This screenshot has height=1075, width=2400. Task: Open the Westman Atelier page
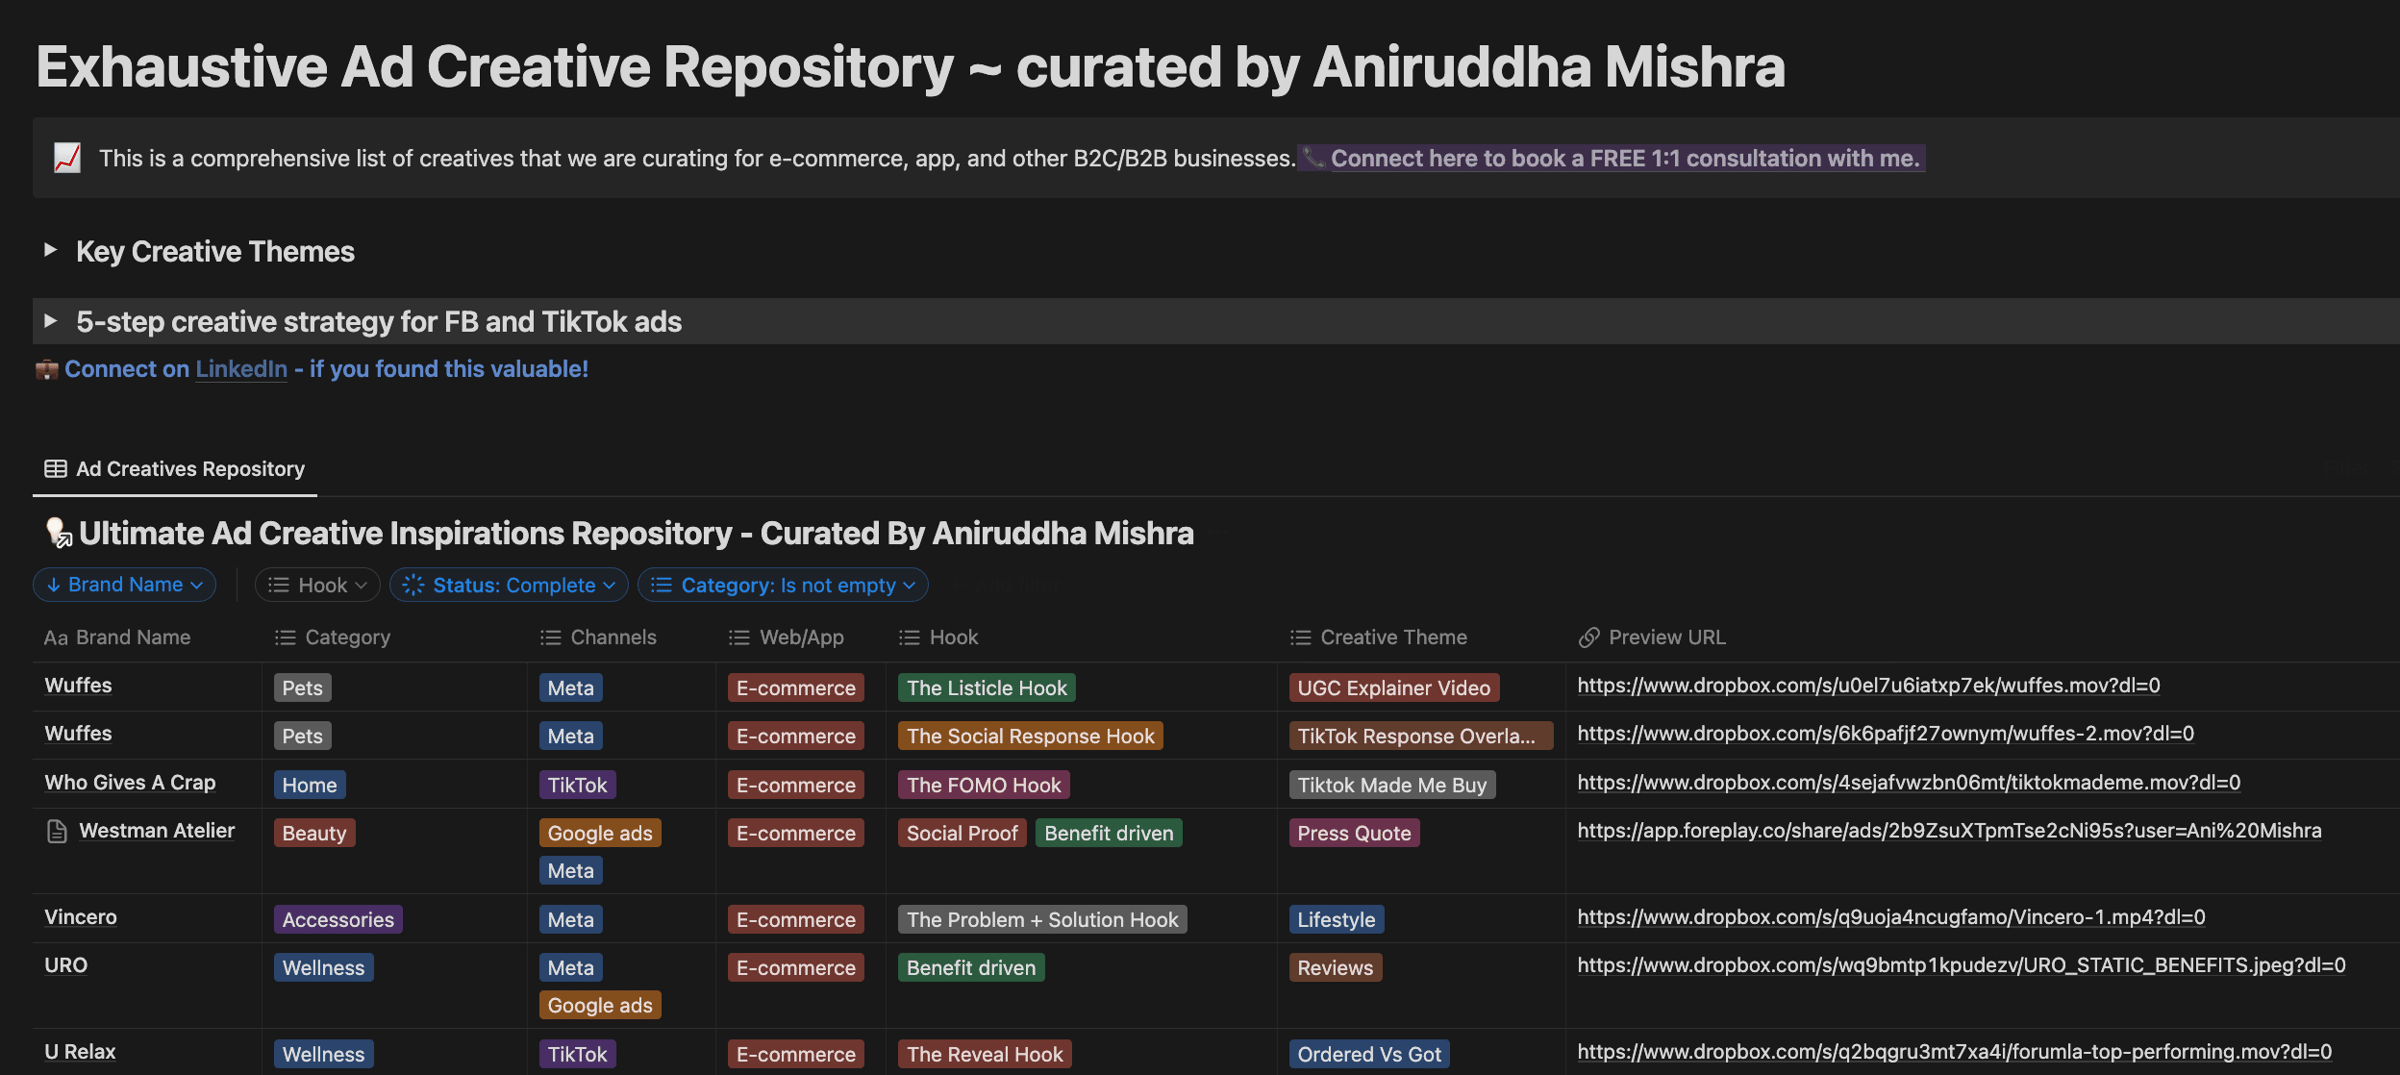(x=157, y=831)
